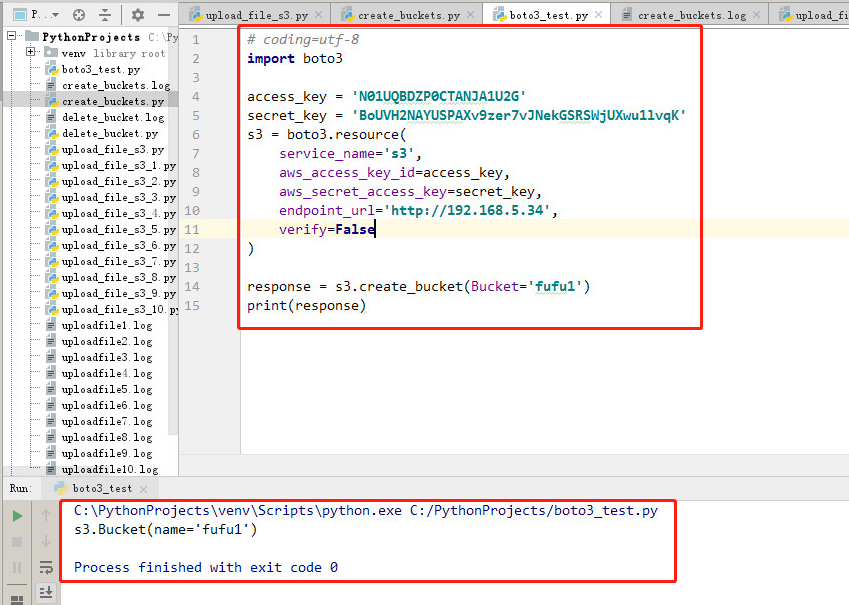Viewport: 849px width, 605px height.
Task: Hide the project panel with the minus icon
Action: [164, 15]
